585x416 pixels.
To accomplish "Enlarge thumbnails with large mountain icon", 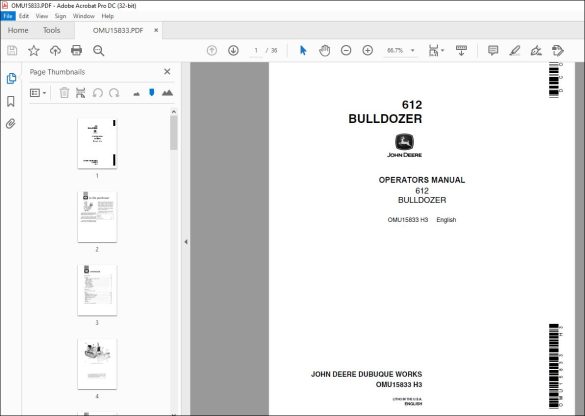I will pos(167,93).
